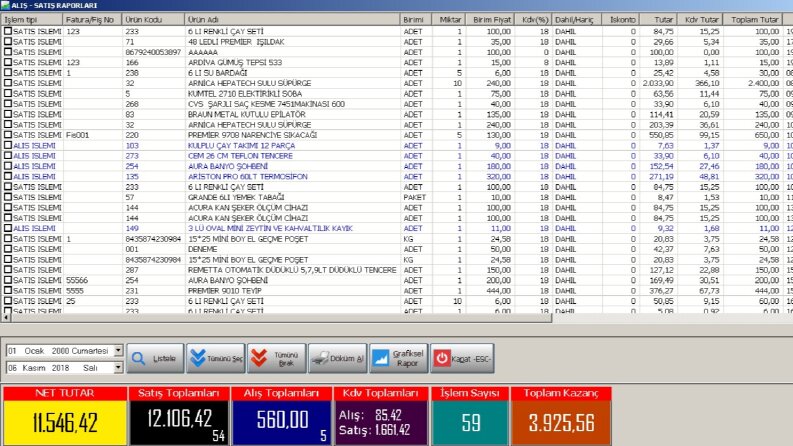Screen dimensions: 793x446
Task: Tick checkbox for CEM 26 CM TEFLON TENCERE row
Action: [x=8, y=155]
